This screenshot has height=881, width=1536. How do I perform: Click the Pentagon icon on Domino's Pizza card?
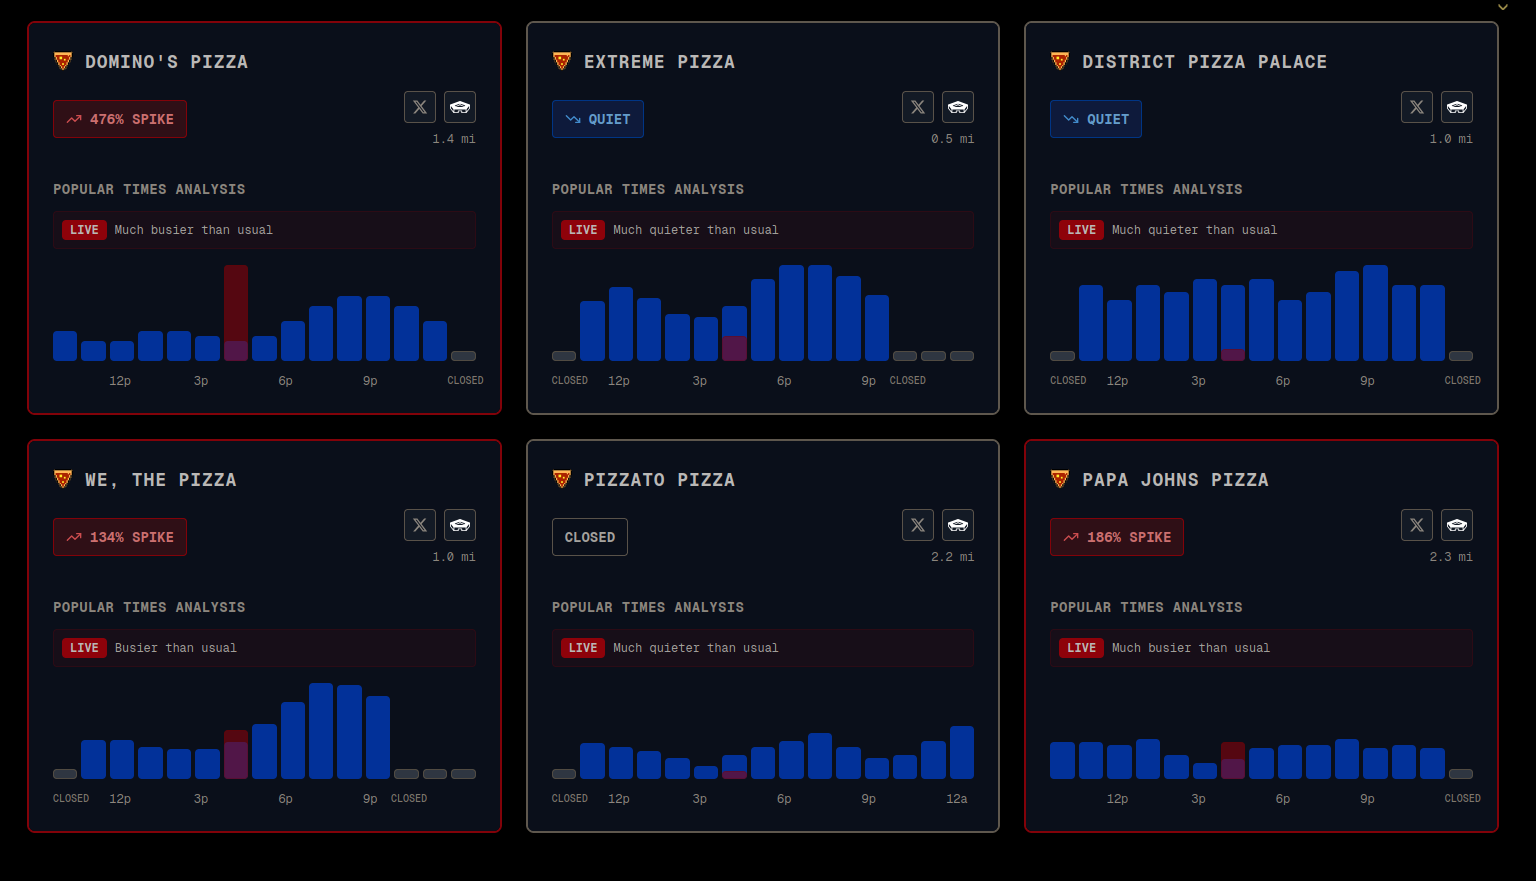pos(460,107)
